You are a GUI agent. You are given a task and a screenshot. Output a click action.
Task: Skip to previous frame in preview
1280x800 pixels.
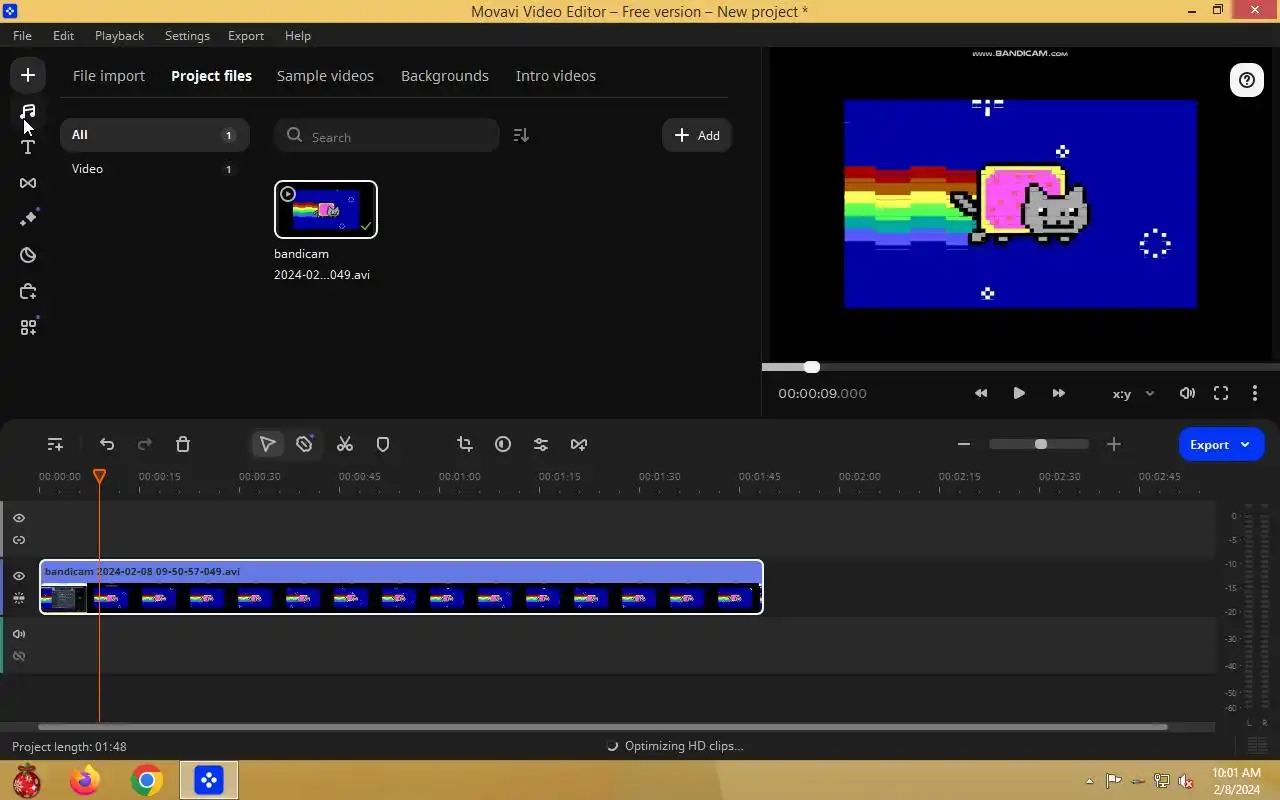981,393
